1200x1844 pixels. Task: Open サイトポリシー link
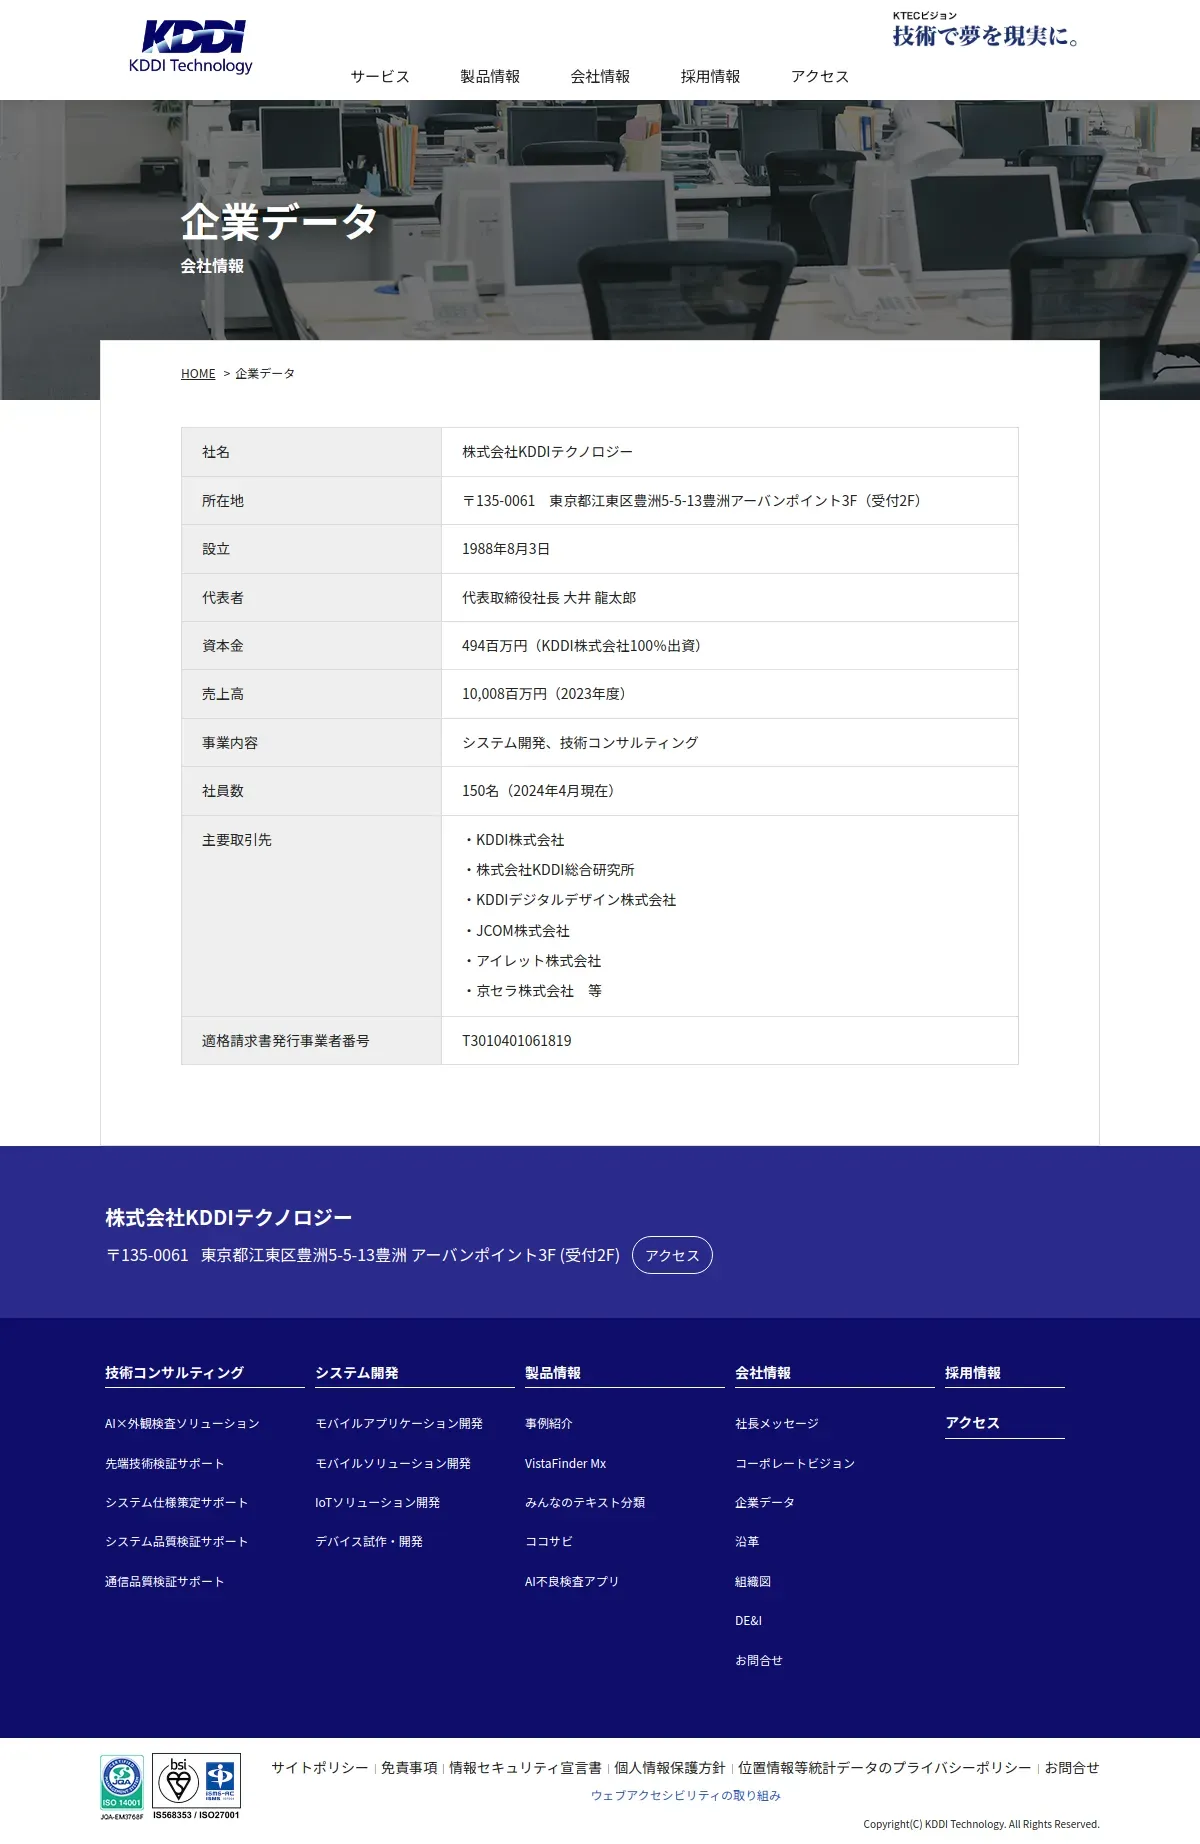click(320, 1768)
